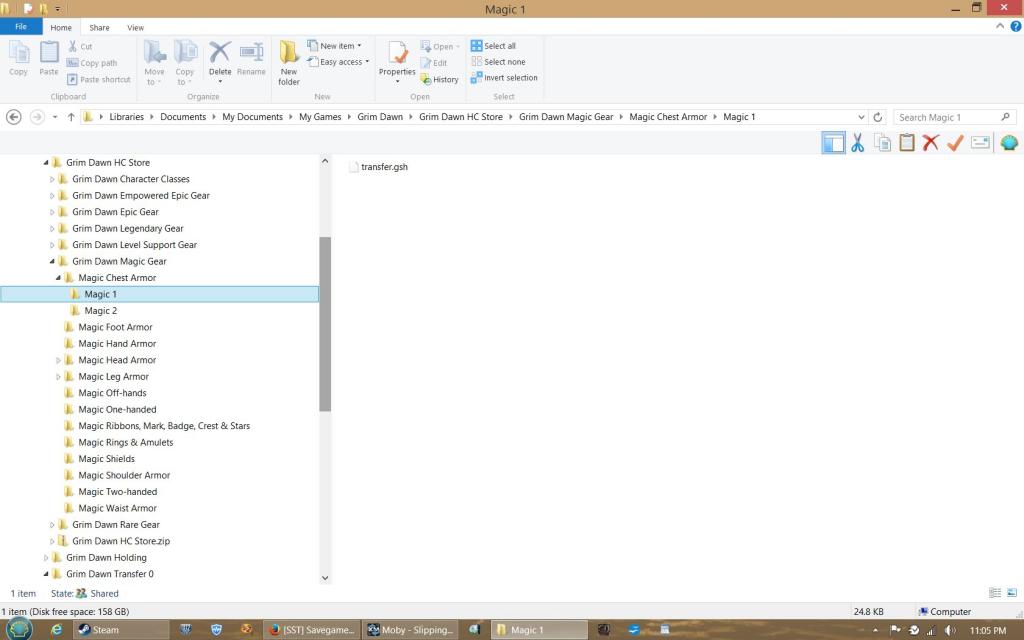
Task: Expand the Magic Head Armor node
Action: 58,360
